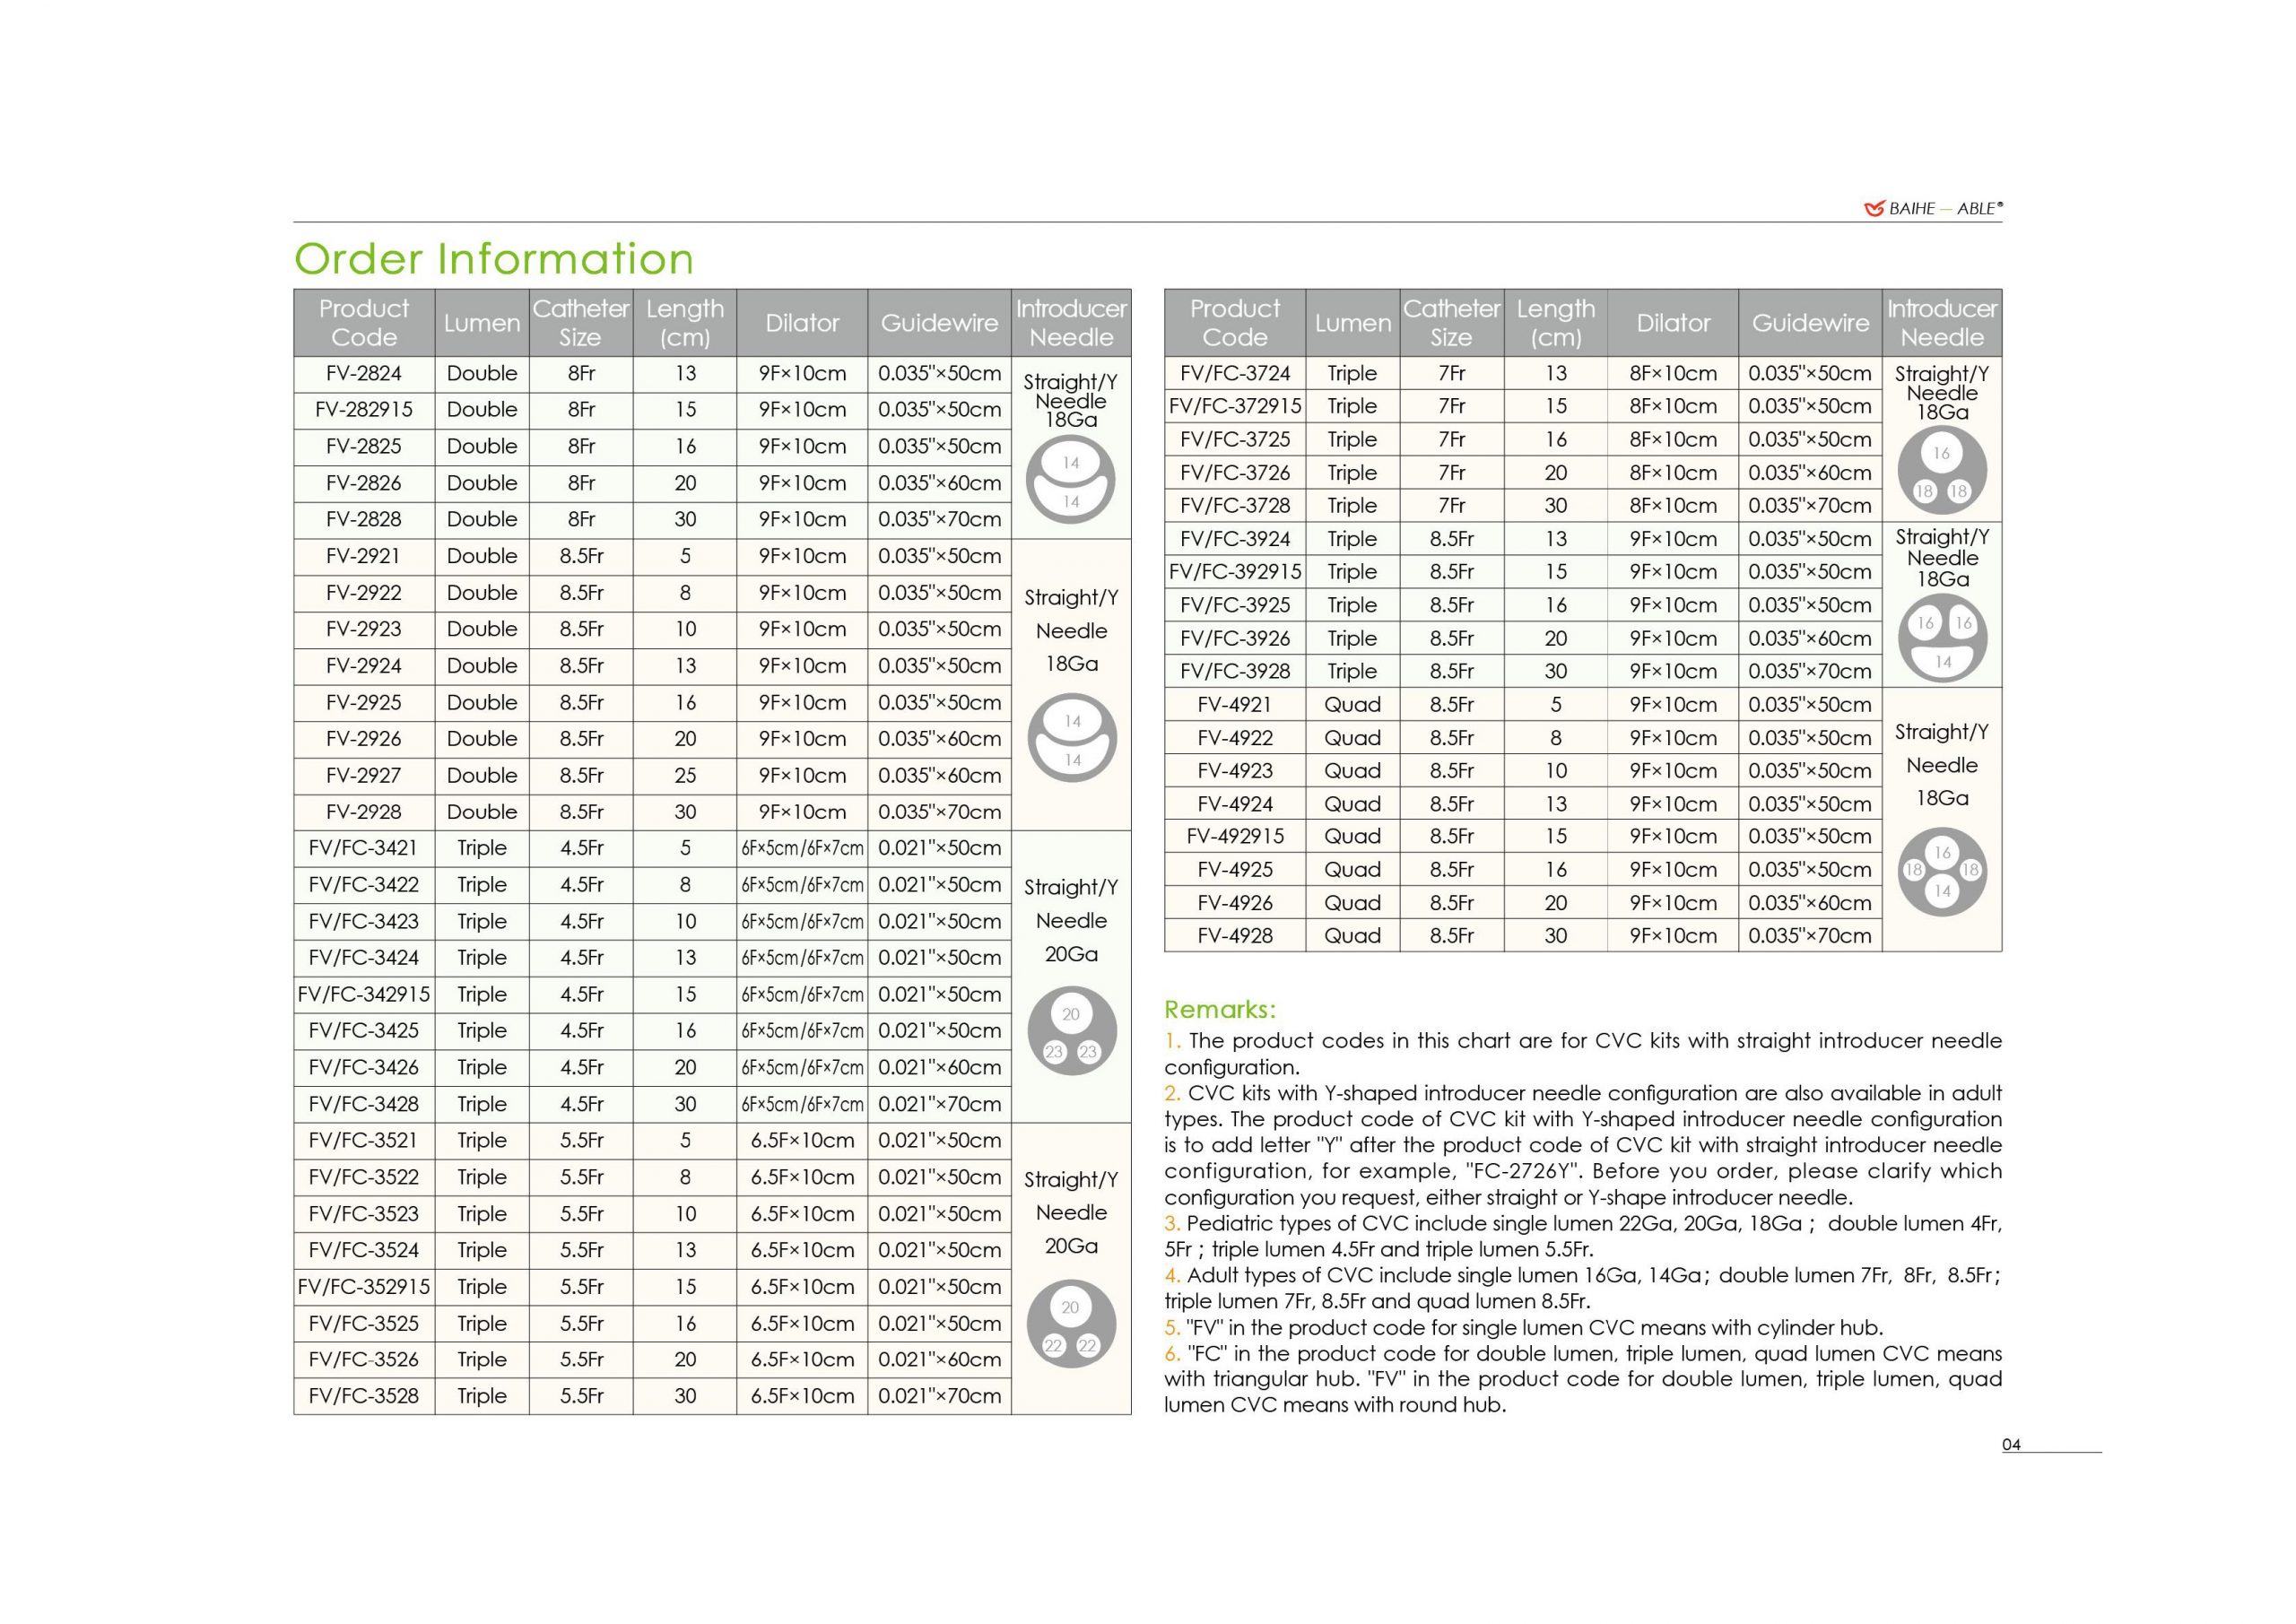Click remark 3 about pediatric CVC types
The width and height of the screenshot is (2296, 1624).
1583,1236
